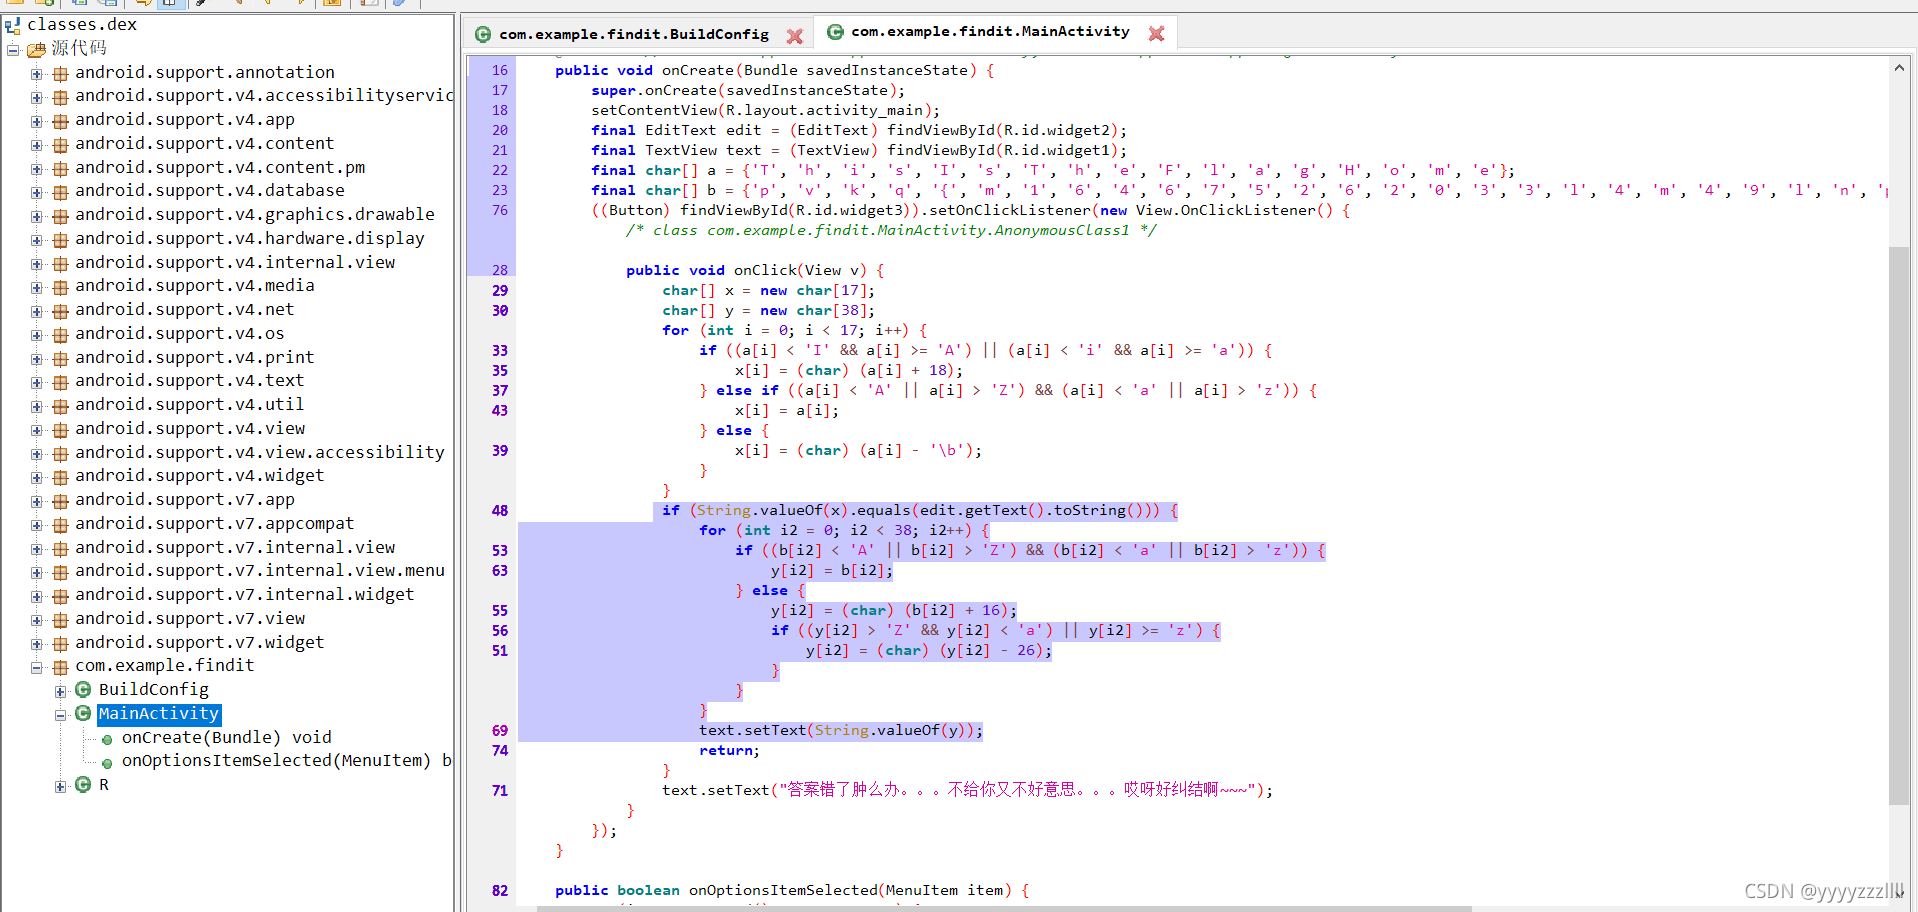Select android.support.v4.internal.view in the tree
The image size is (1918, 912).
coord(235,263)
